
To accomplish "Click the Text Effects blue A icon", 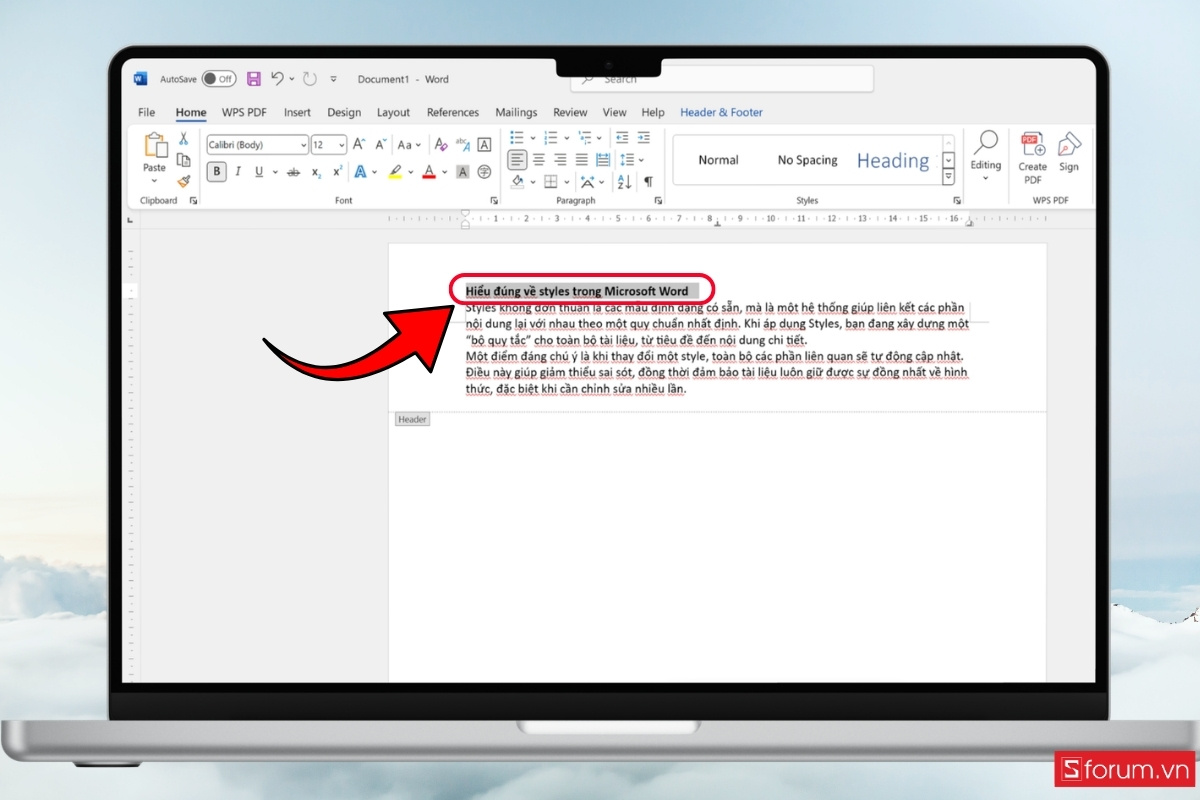I will coord(360,172).
